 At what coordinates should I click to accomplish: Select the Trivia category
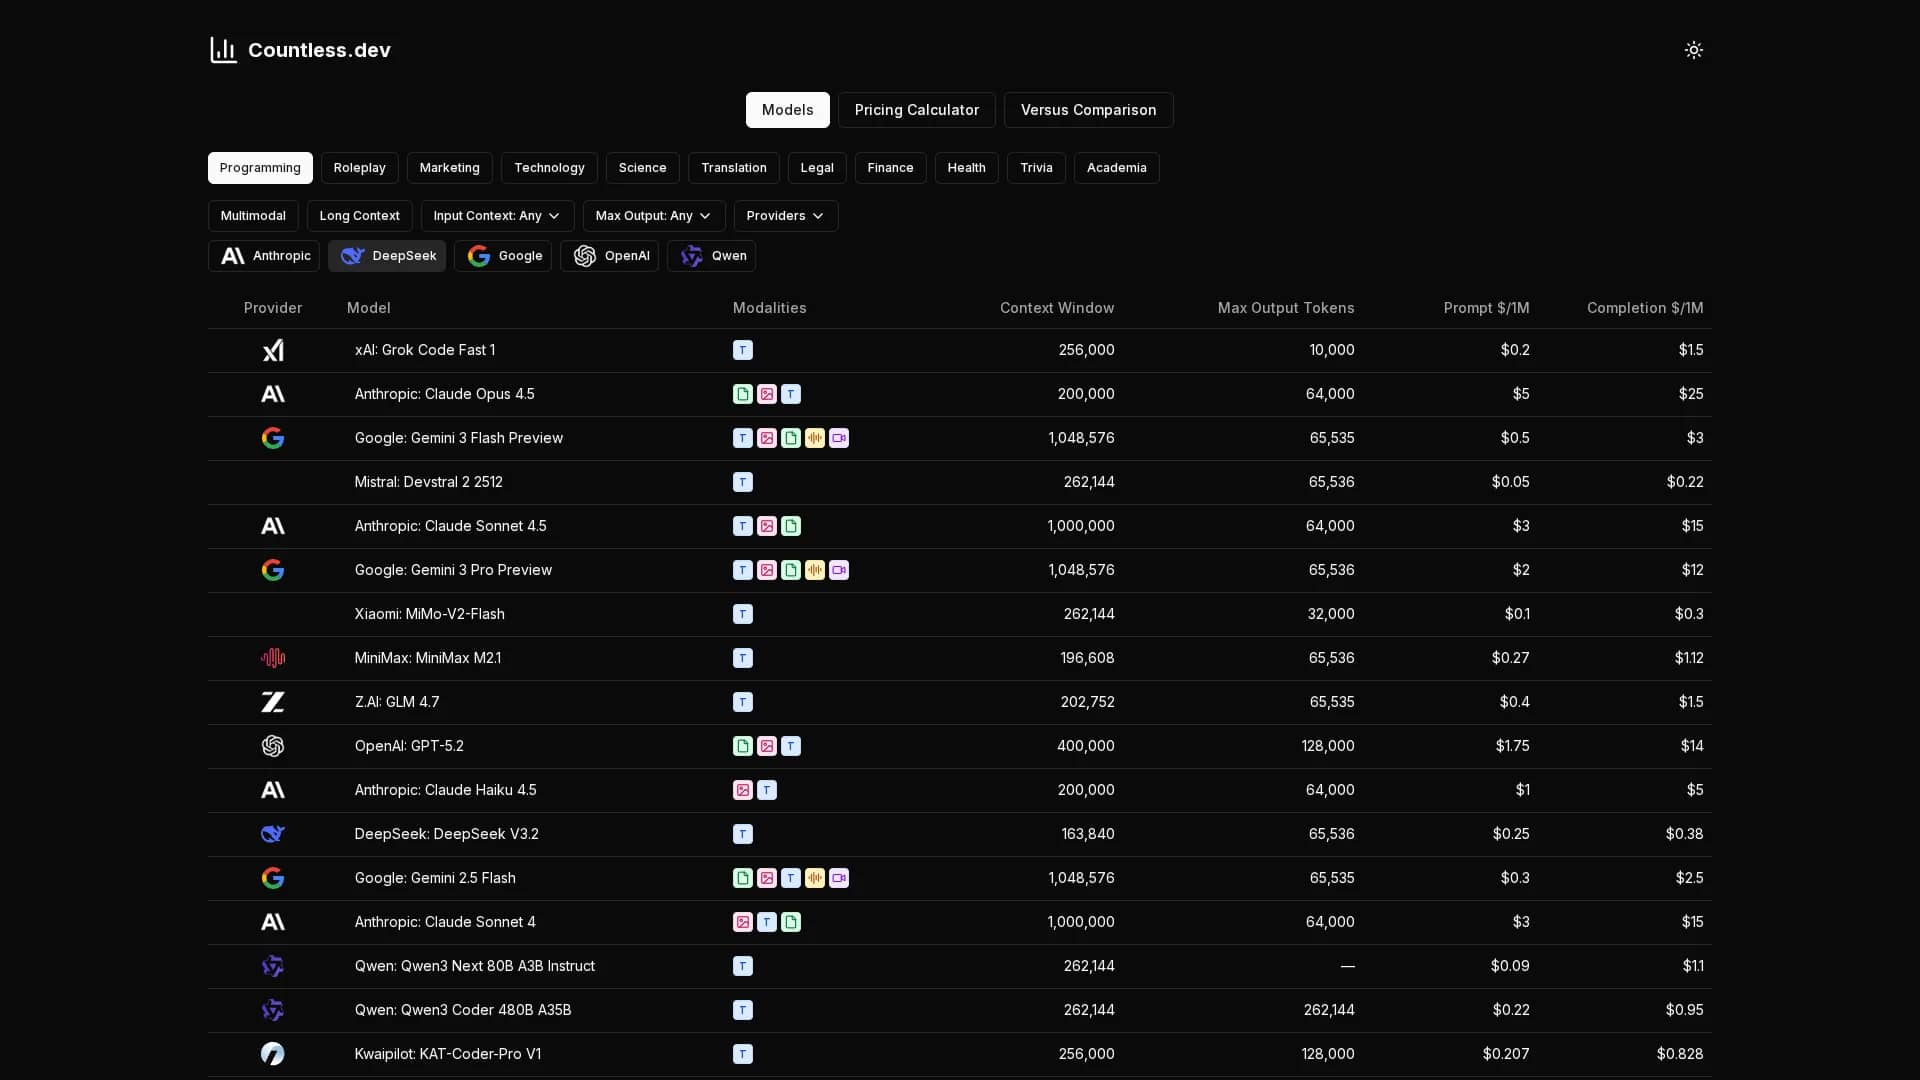tap(1036, 168)
